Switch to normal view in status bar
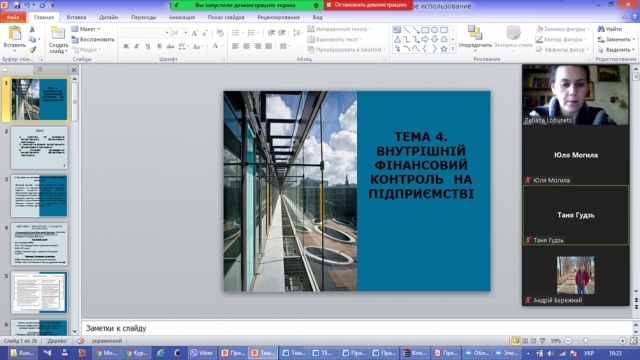The image size is (640, 360). (x=516, y=340)
